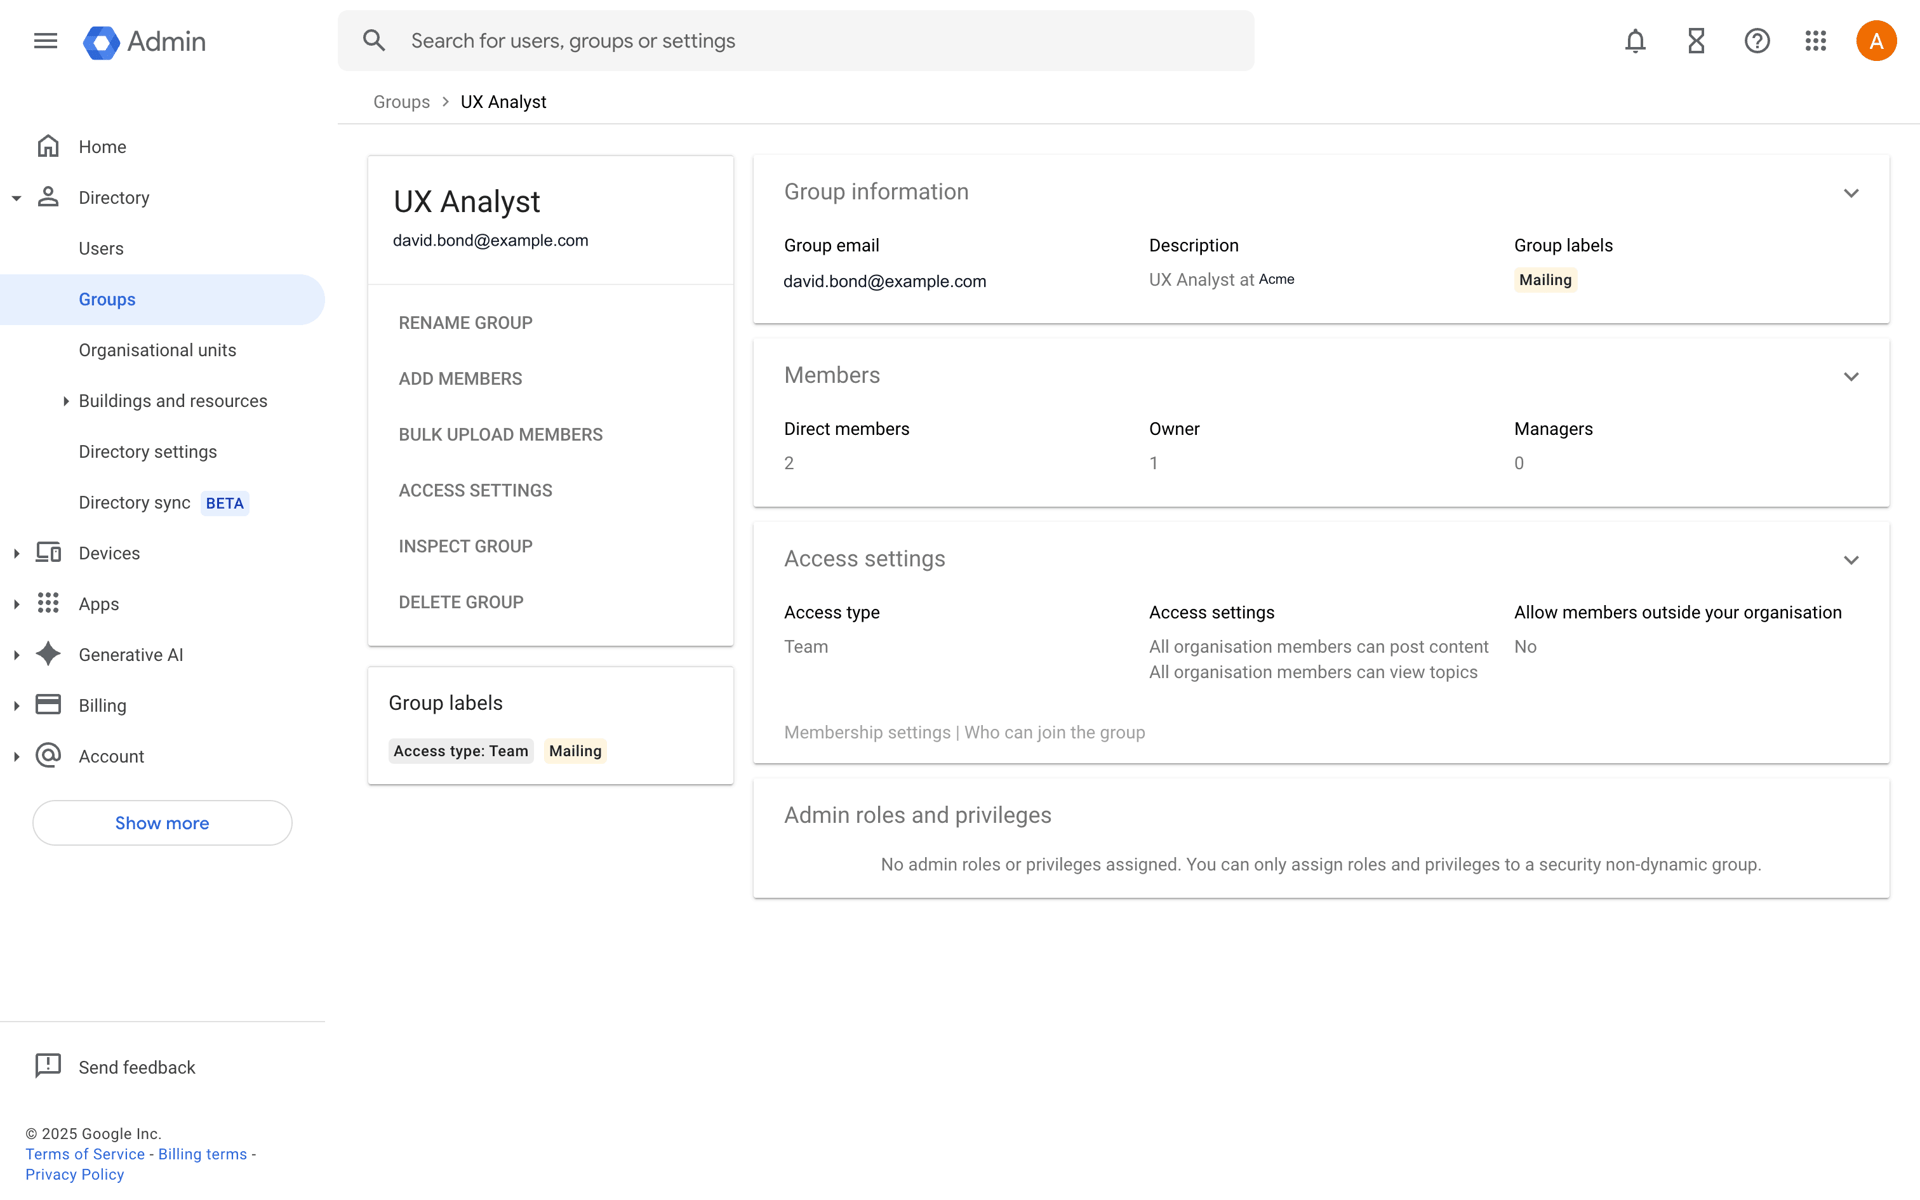Click BULK UPLOAD MEMBERS
The image size is (1920, 1200).
click(500, 435)
